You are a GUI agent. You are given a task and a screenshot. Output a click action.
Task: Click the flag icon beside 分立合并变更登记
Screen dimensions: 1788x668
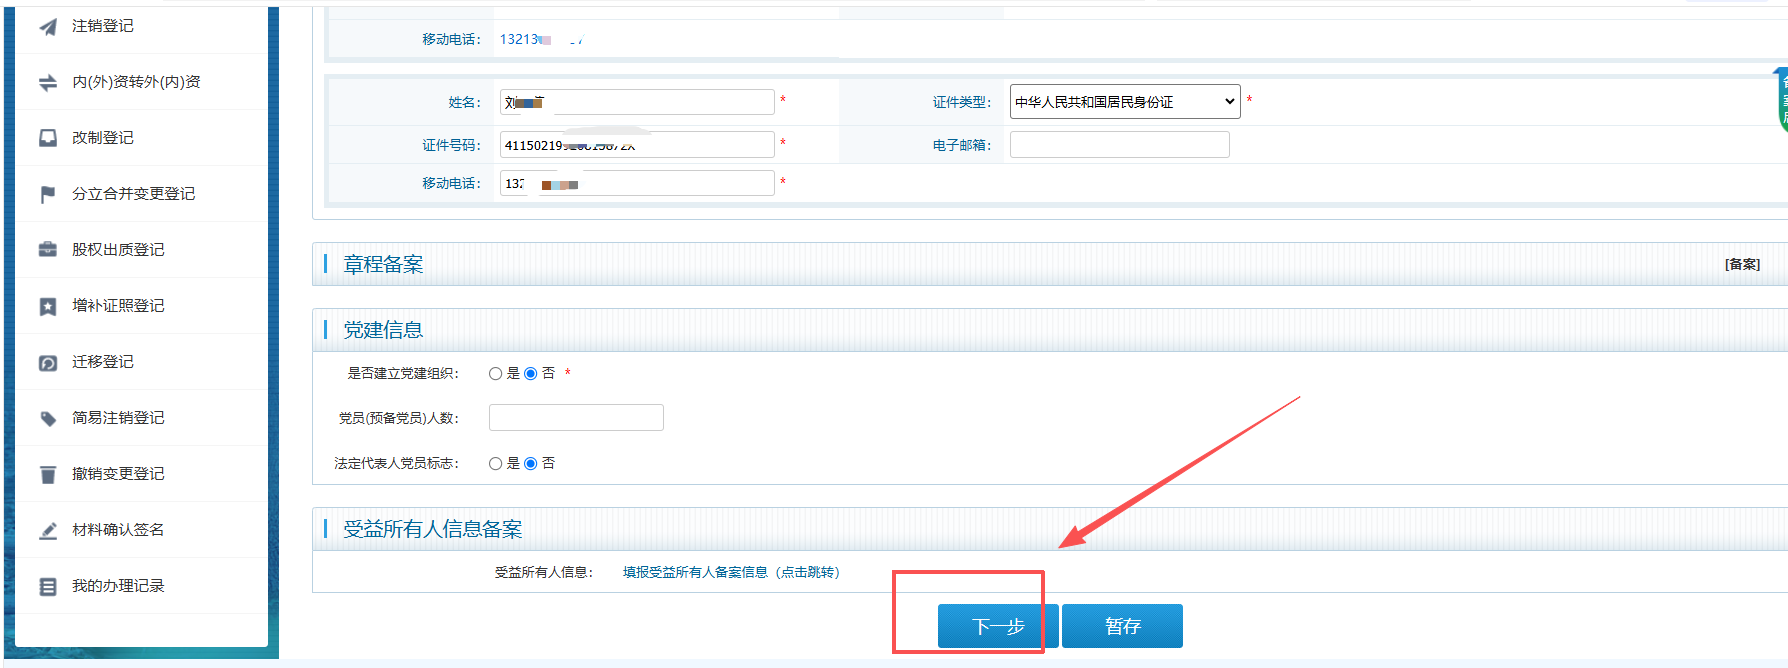point(48,194)
